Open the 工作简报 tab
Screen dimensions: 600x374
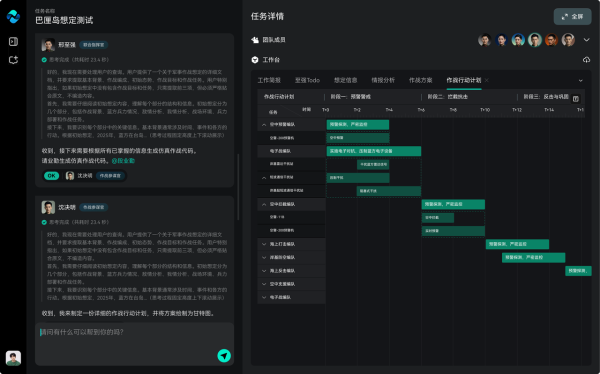pyautogui.click(x=269, y=80)
